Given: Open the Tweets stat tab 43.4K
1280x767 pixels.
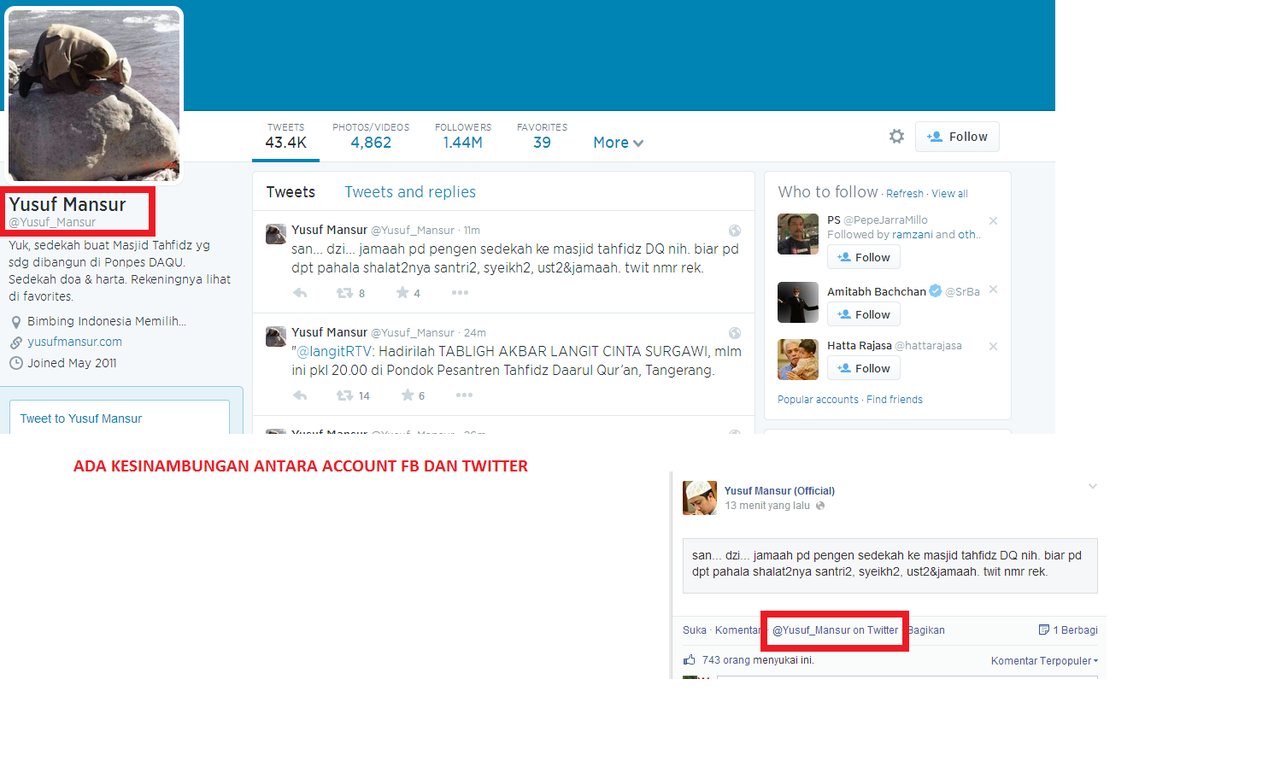Looking at the screenshot, I should (x=286, y=136).
